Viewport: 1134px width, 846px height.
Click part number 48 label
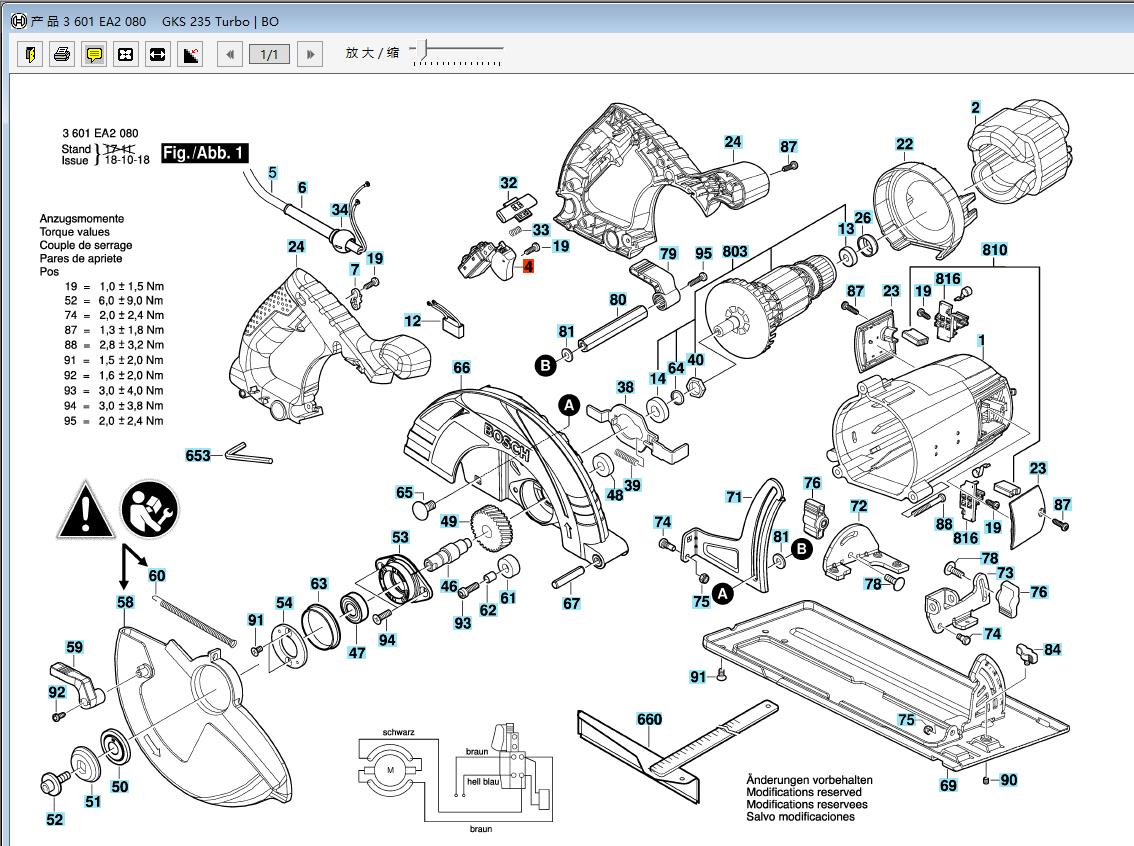click(x=615, y=495)
